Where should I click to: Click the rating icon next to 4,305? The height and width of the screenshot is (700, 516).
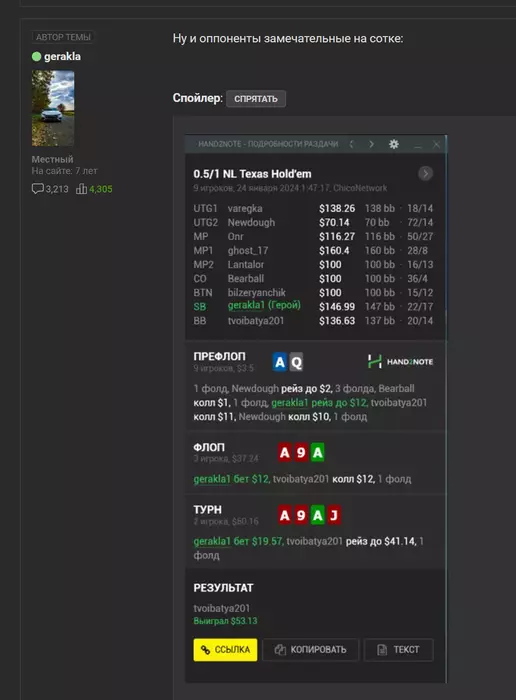point(81,189)
